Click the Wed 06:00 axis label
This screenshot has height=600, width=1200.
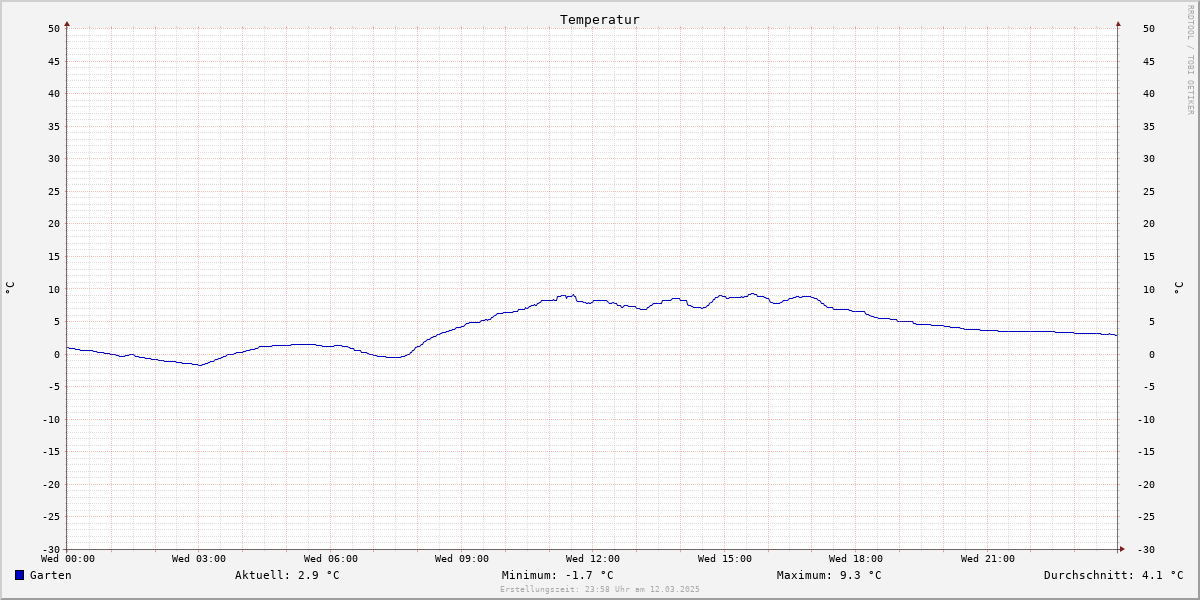(331, 559)
